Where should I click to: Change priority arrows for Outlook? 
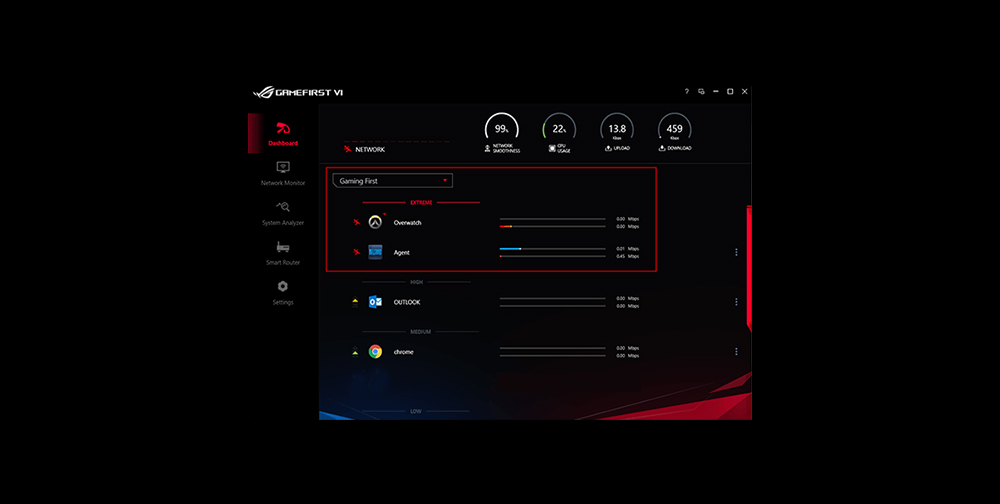[354, 302]
